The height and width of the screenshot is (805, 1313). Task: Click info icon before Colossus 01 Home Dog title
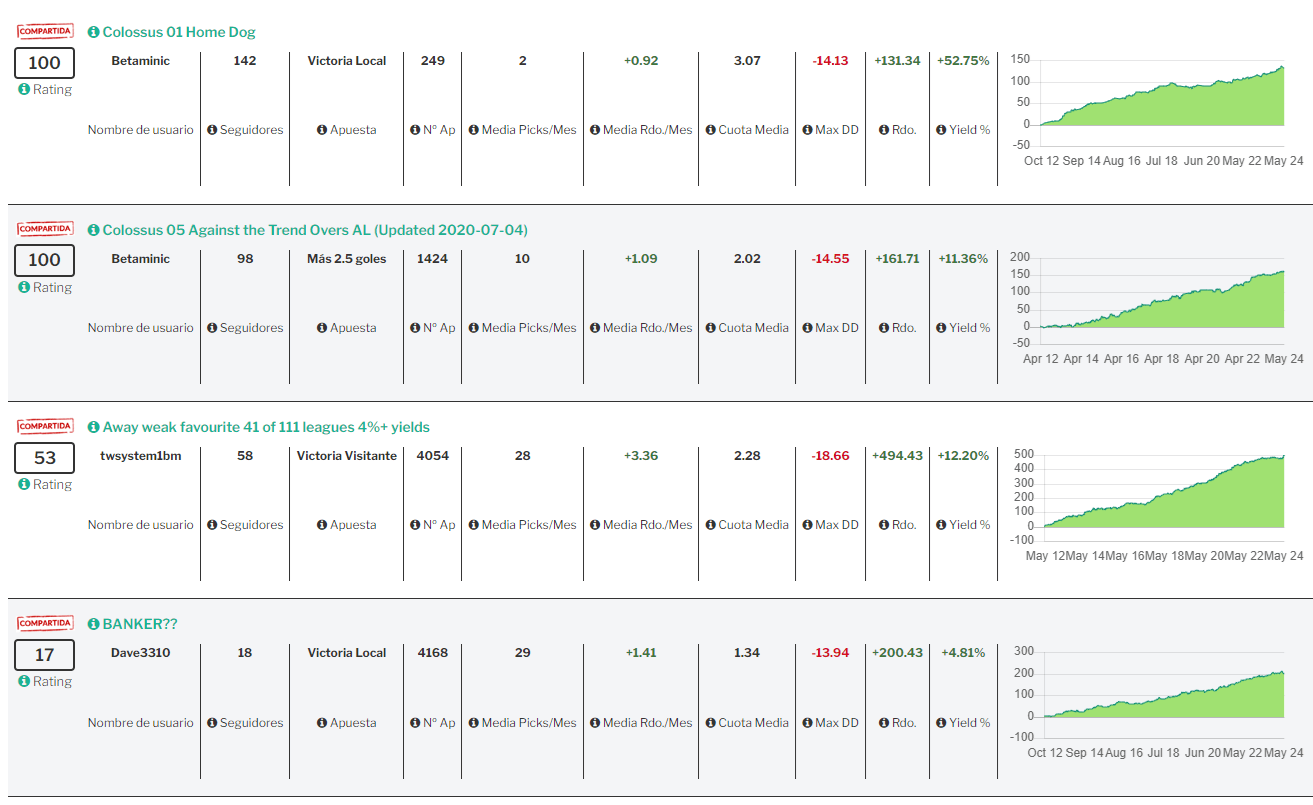pyautogui.click(x=94, y=32)
